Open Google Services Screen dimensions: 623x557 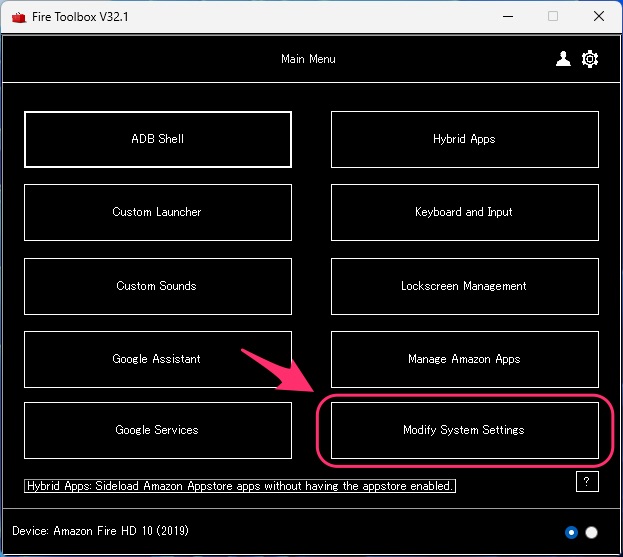coord(158,430)
